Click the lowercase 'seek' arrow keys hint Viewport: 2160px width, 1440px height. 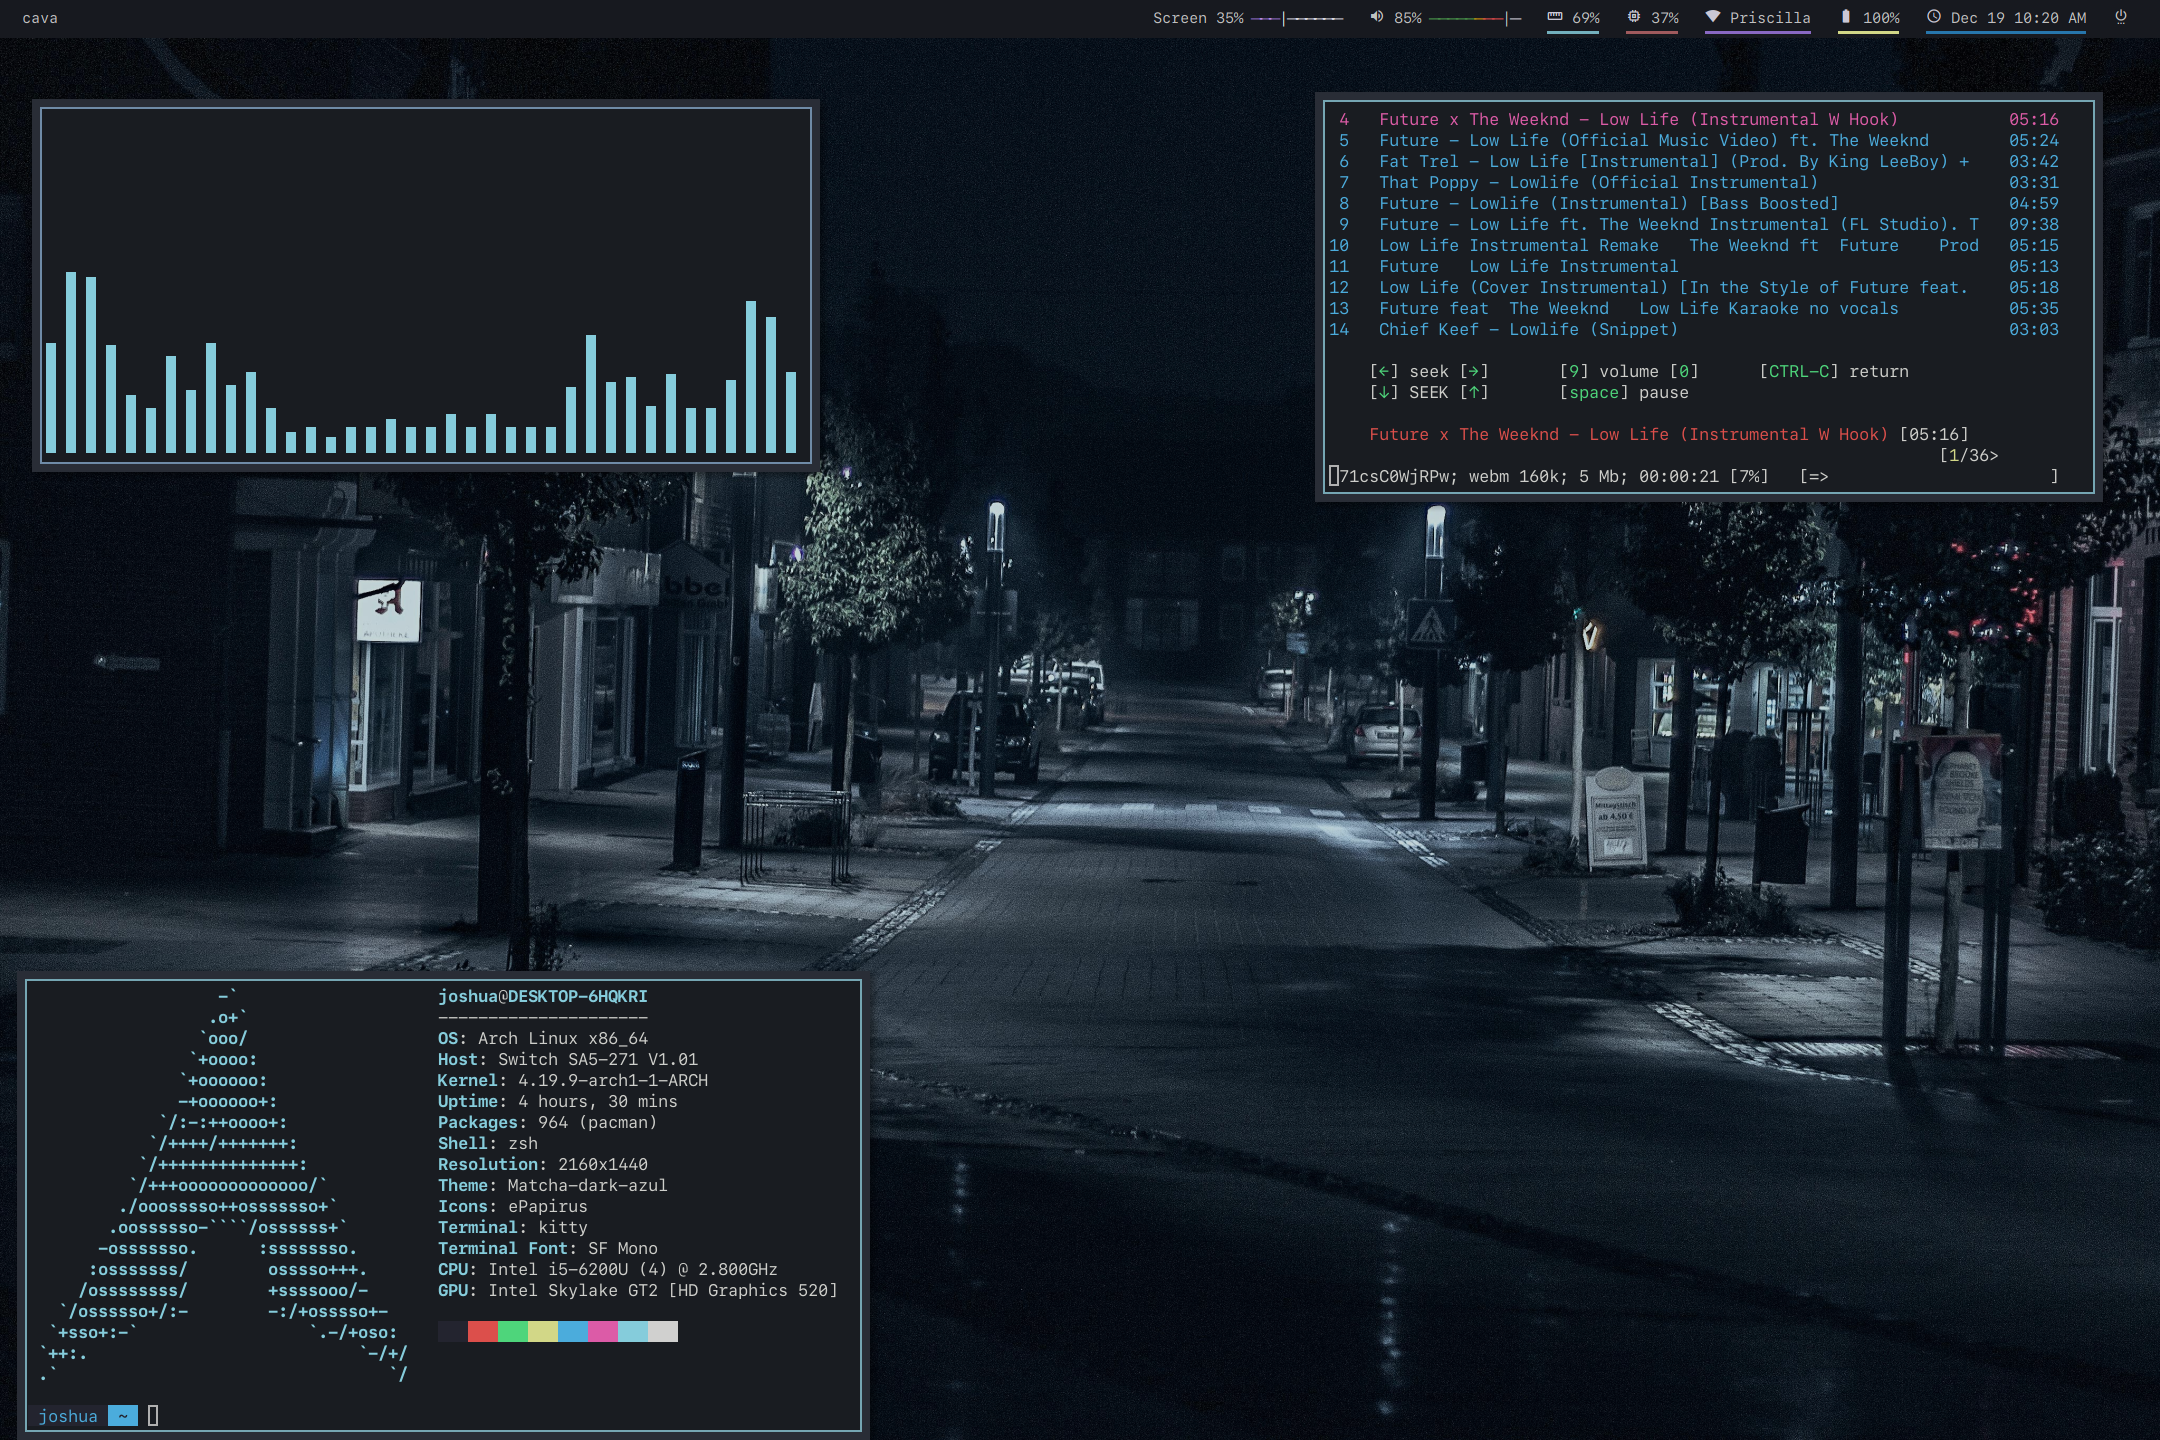(1429, 372)
